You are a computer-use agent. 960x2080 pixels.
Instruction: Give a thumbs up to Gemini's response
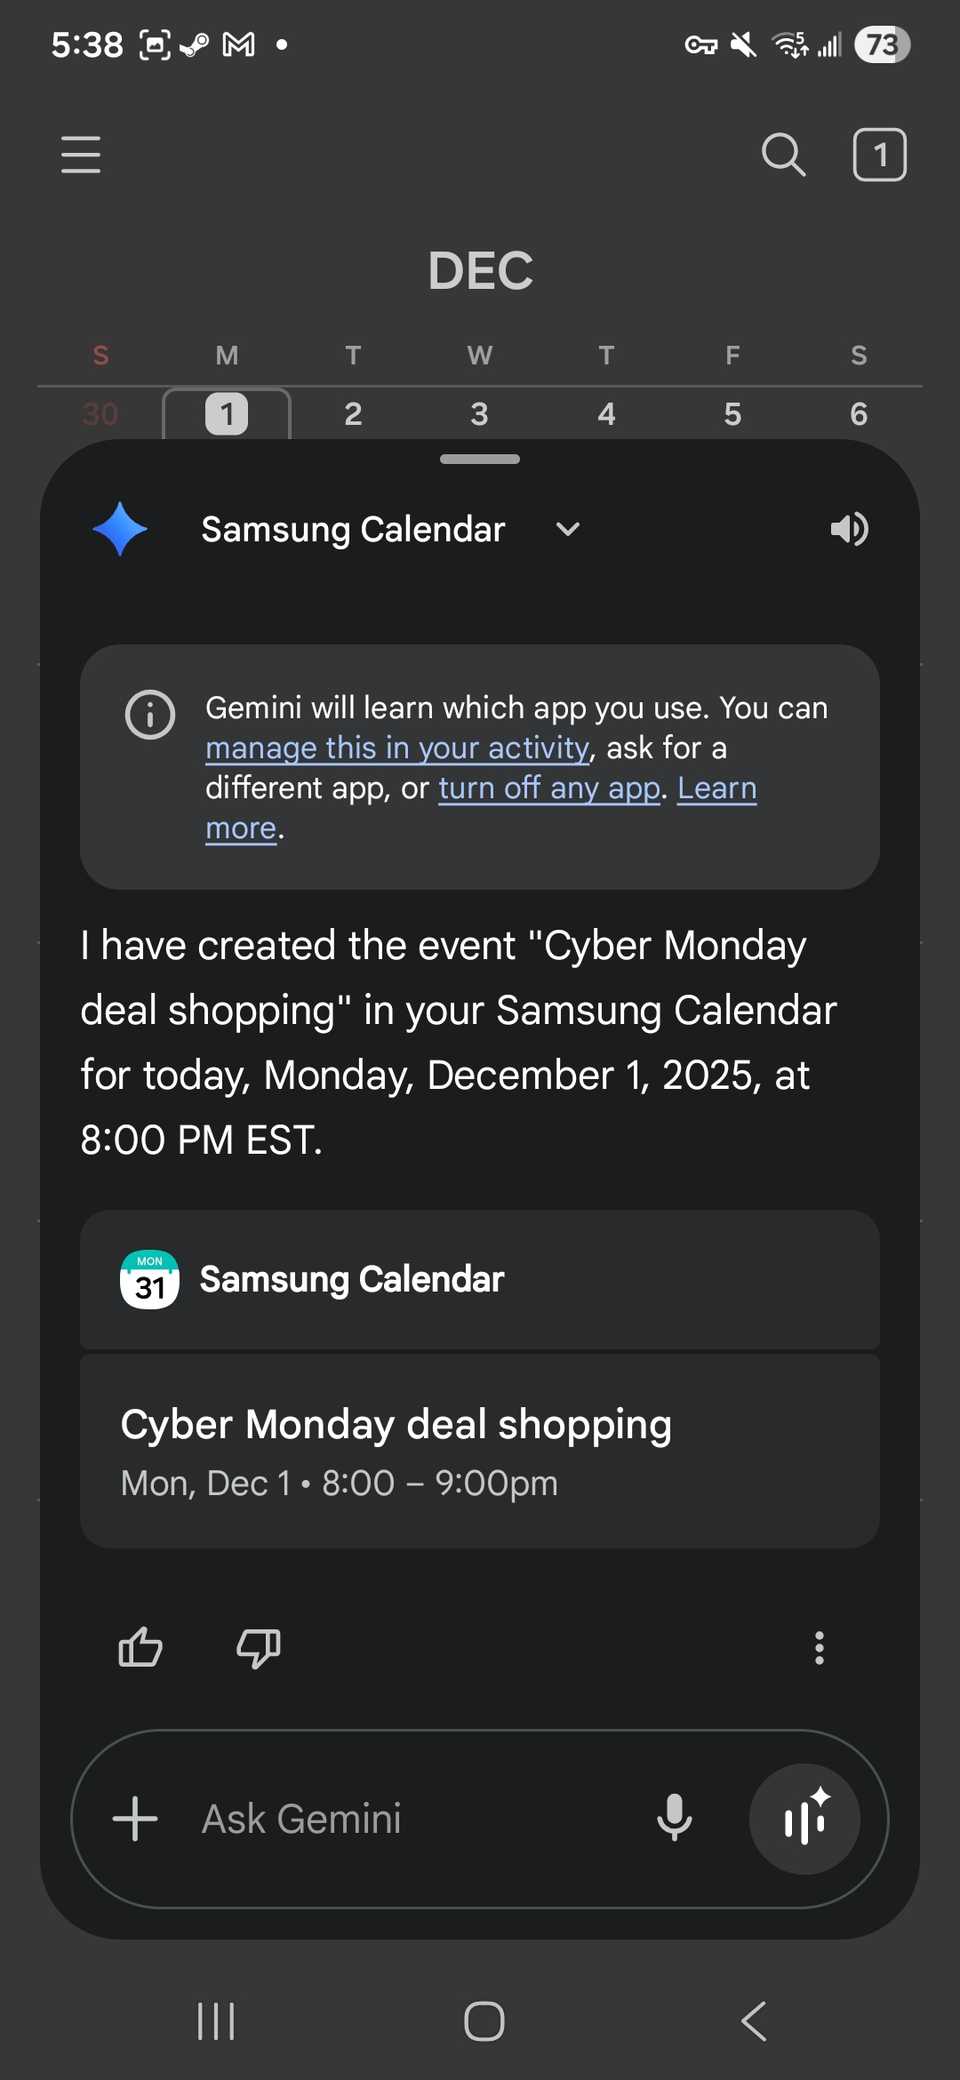coord(139,1647)
